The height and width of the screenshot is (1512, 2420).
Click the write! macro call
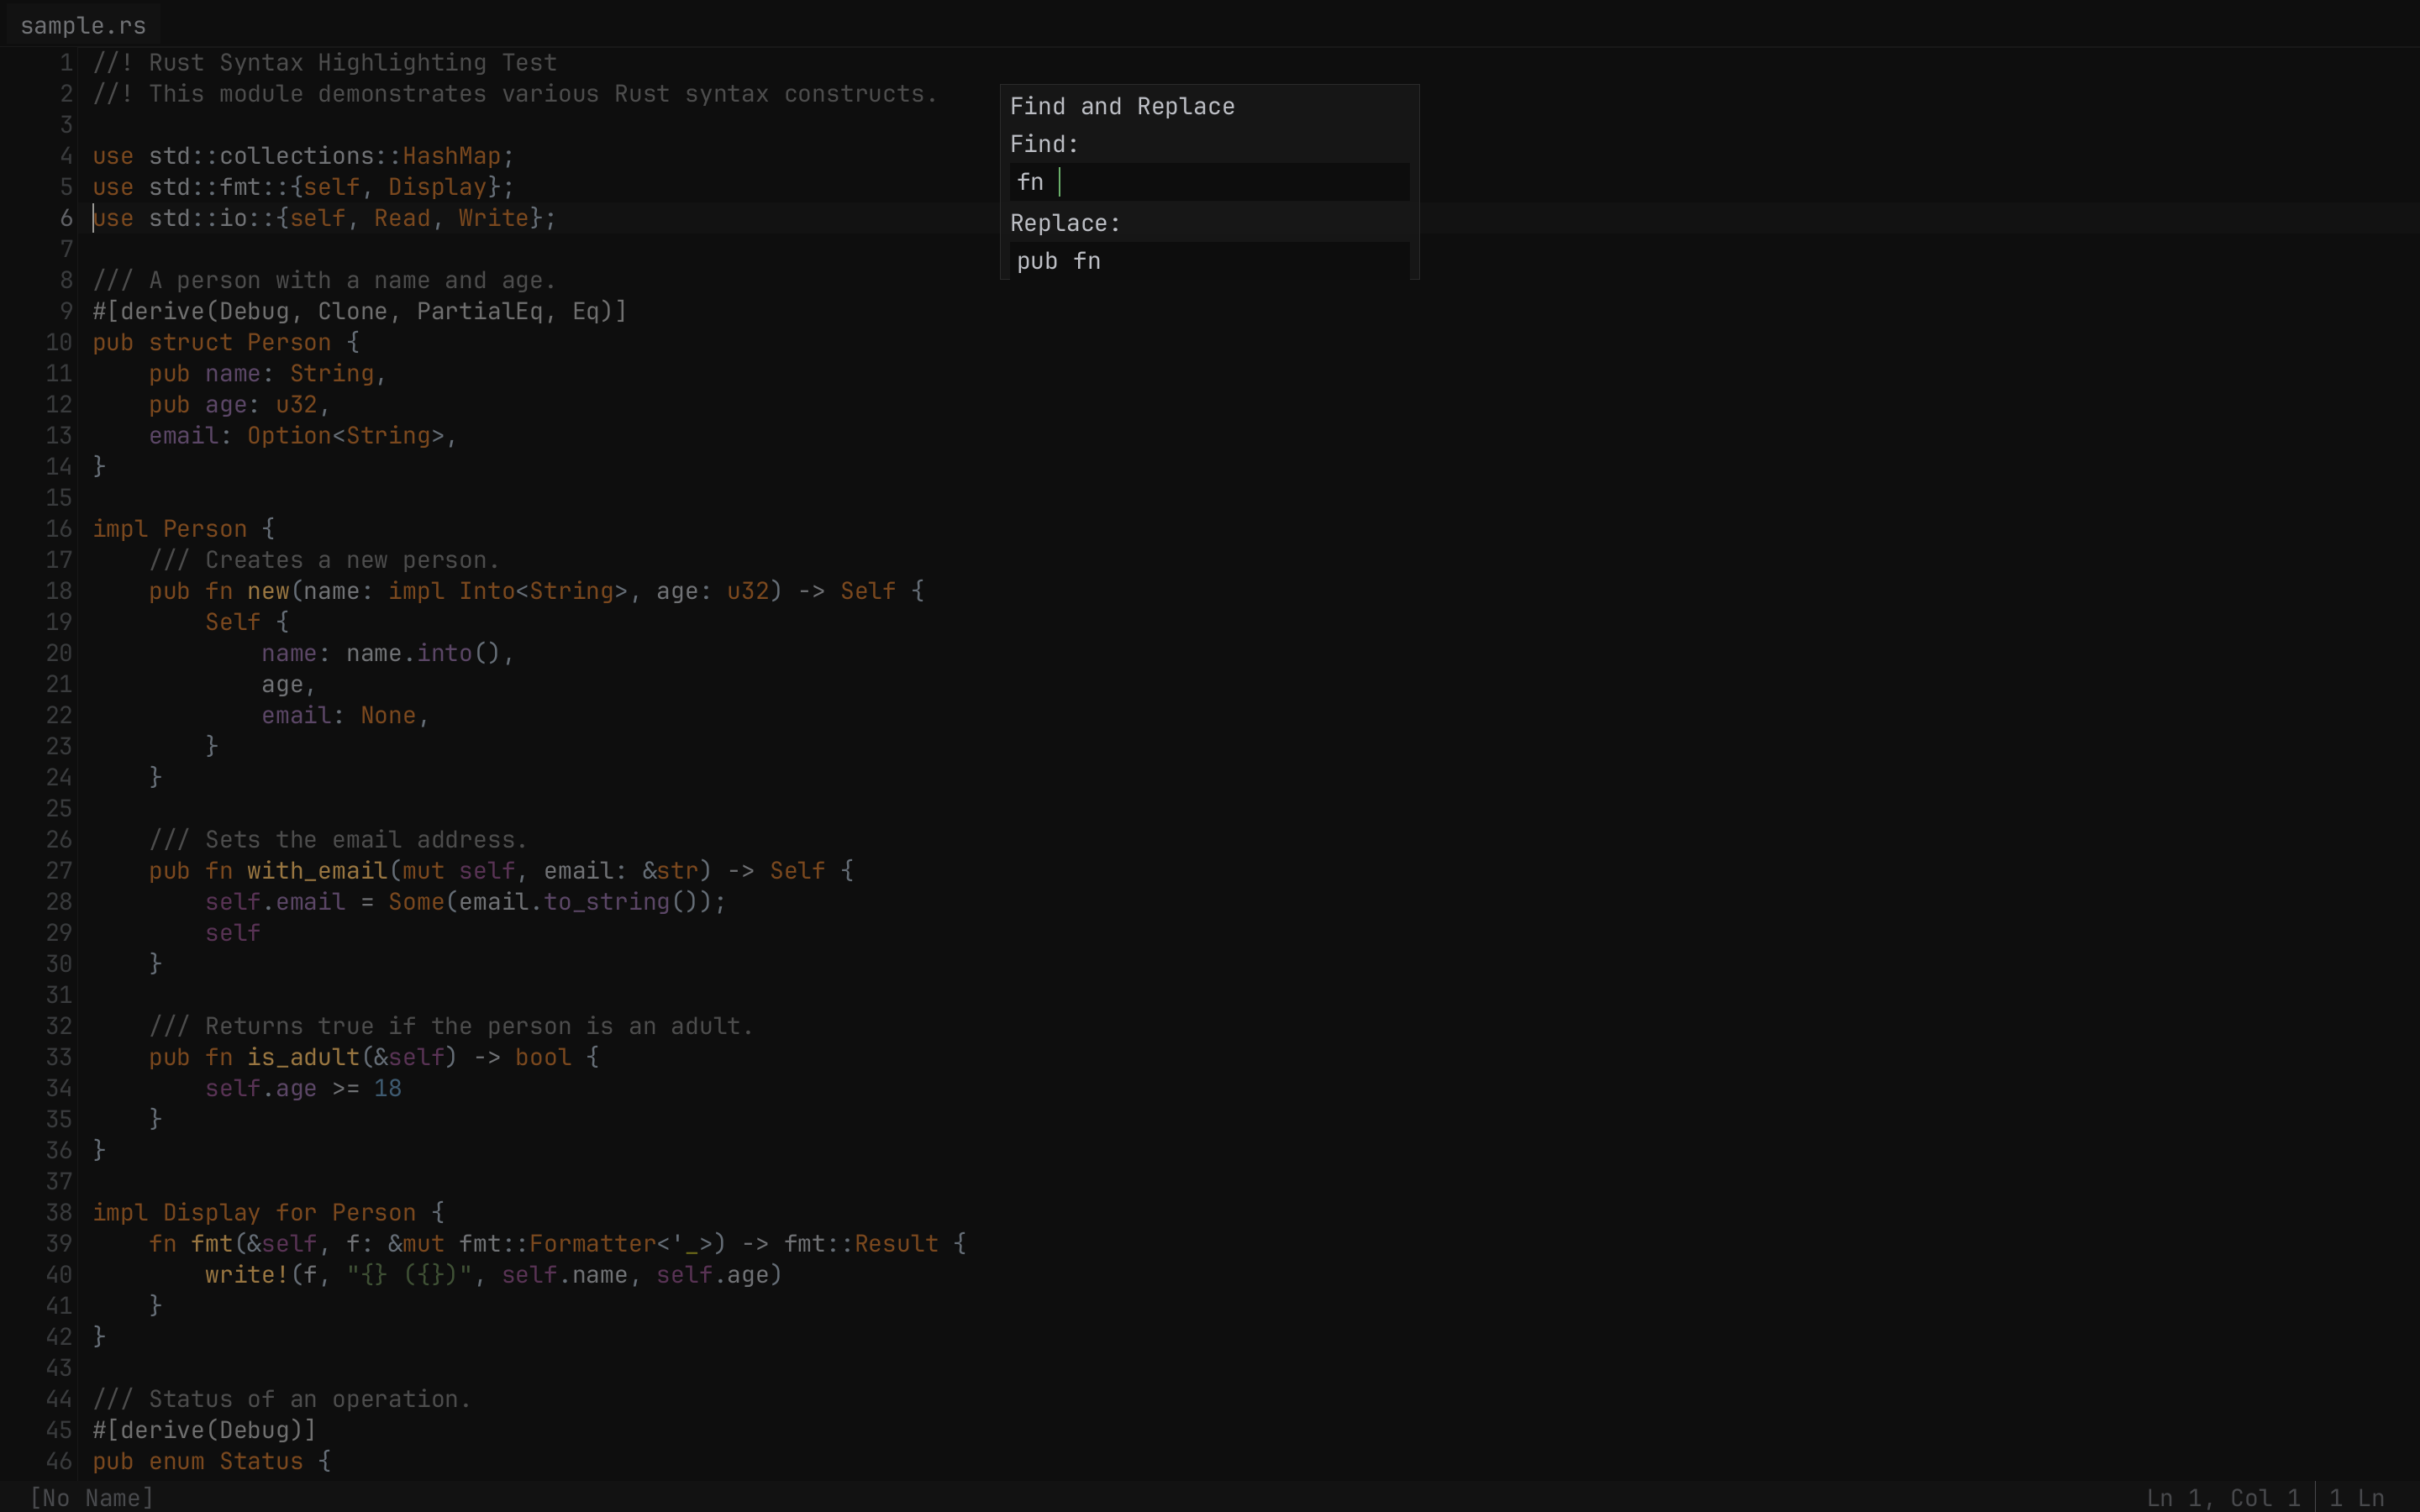click(247, 1275)
